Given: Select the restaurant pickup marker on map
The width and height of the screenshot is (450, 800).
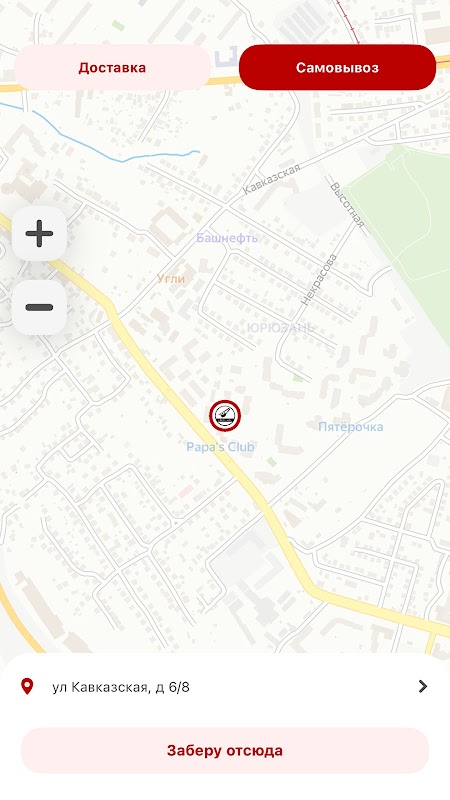Looking at the screenshot, I should click(x=225, y=416).
